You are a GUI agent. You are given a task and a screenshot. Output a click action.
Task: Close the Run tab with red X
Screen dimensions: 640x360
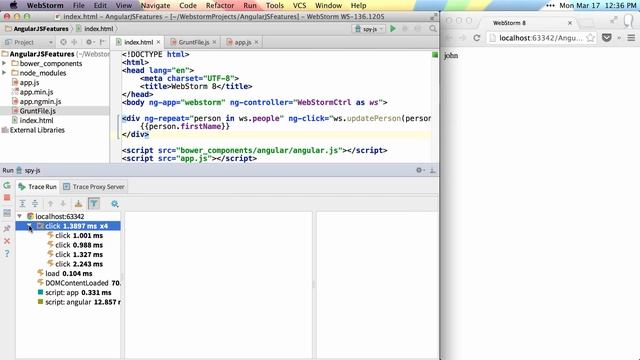tap(7, 241)
